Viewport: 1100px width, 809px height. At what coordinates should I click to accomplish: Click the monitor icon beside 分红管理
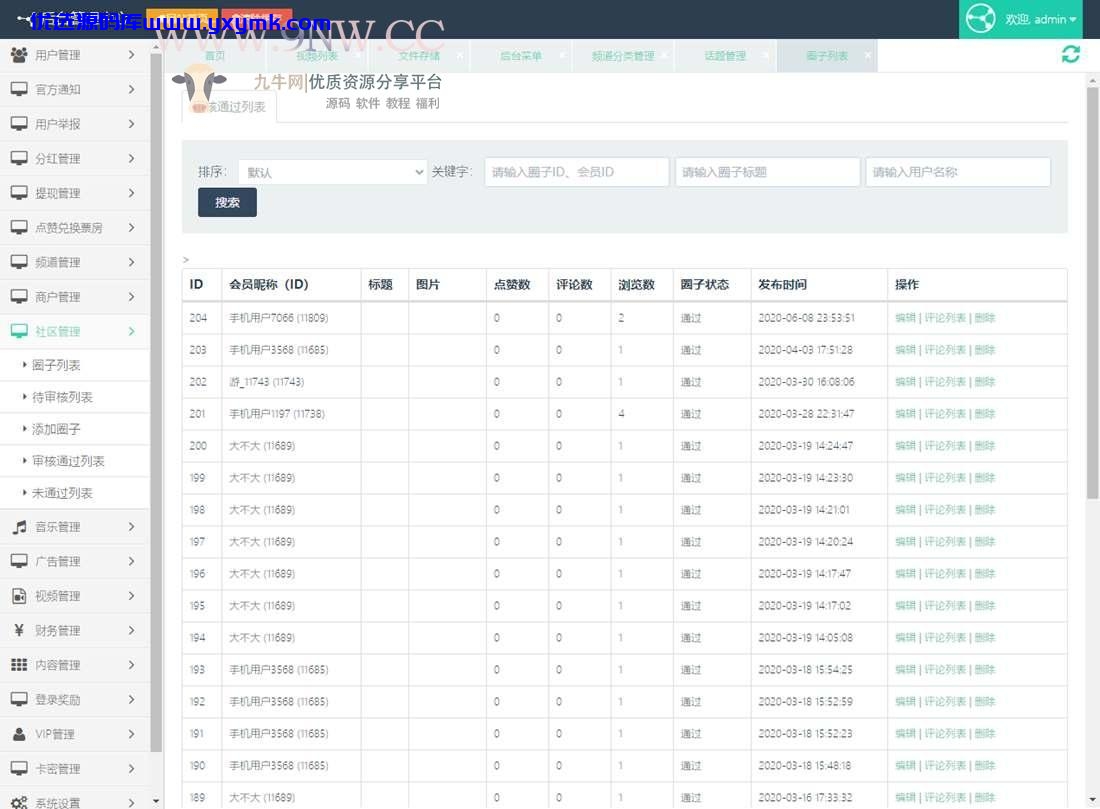(x=19, y=158)
